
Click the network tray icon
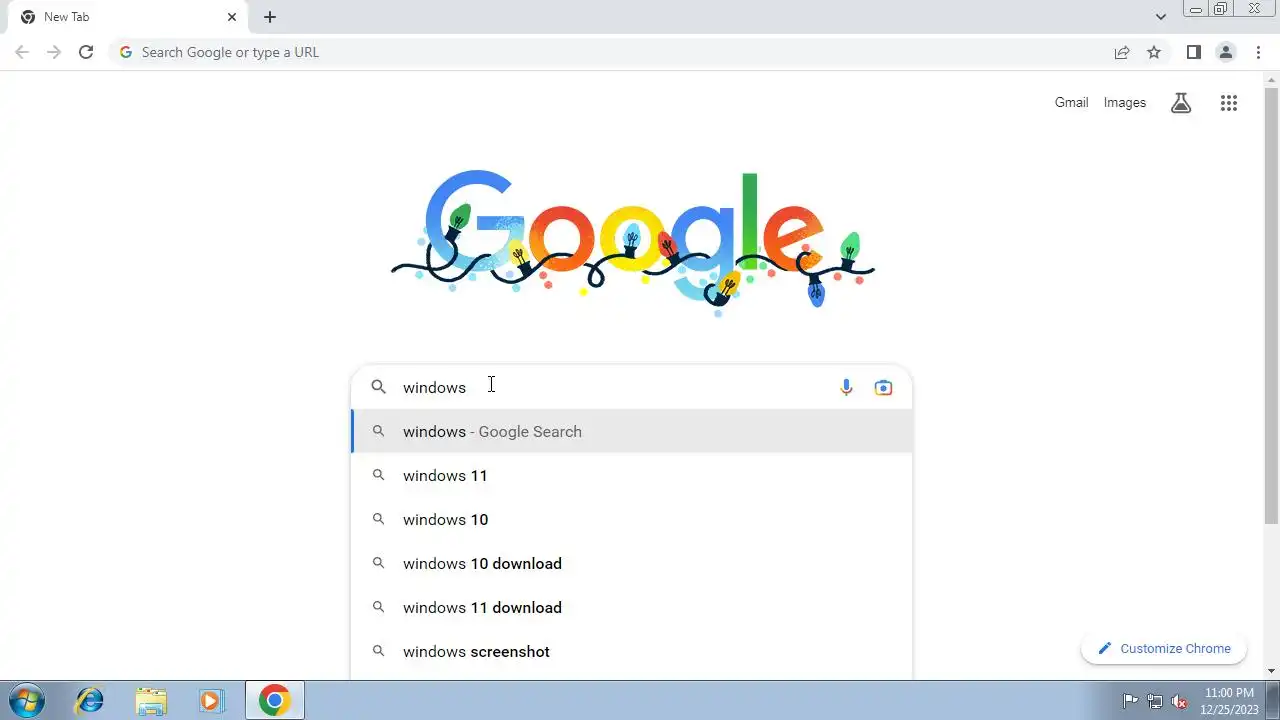pyautogui.click(x=1155, y=701)
